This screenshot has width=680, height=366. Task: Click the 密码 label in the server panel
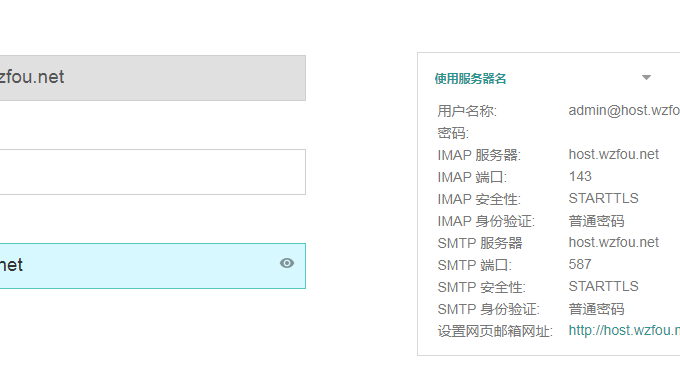(453, 133)
